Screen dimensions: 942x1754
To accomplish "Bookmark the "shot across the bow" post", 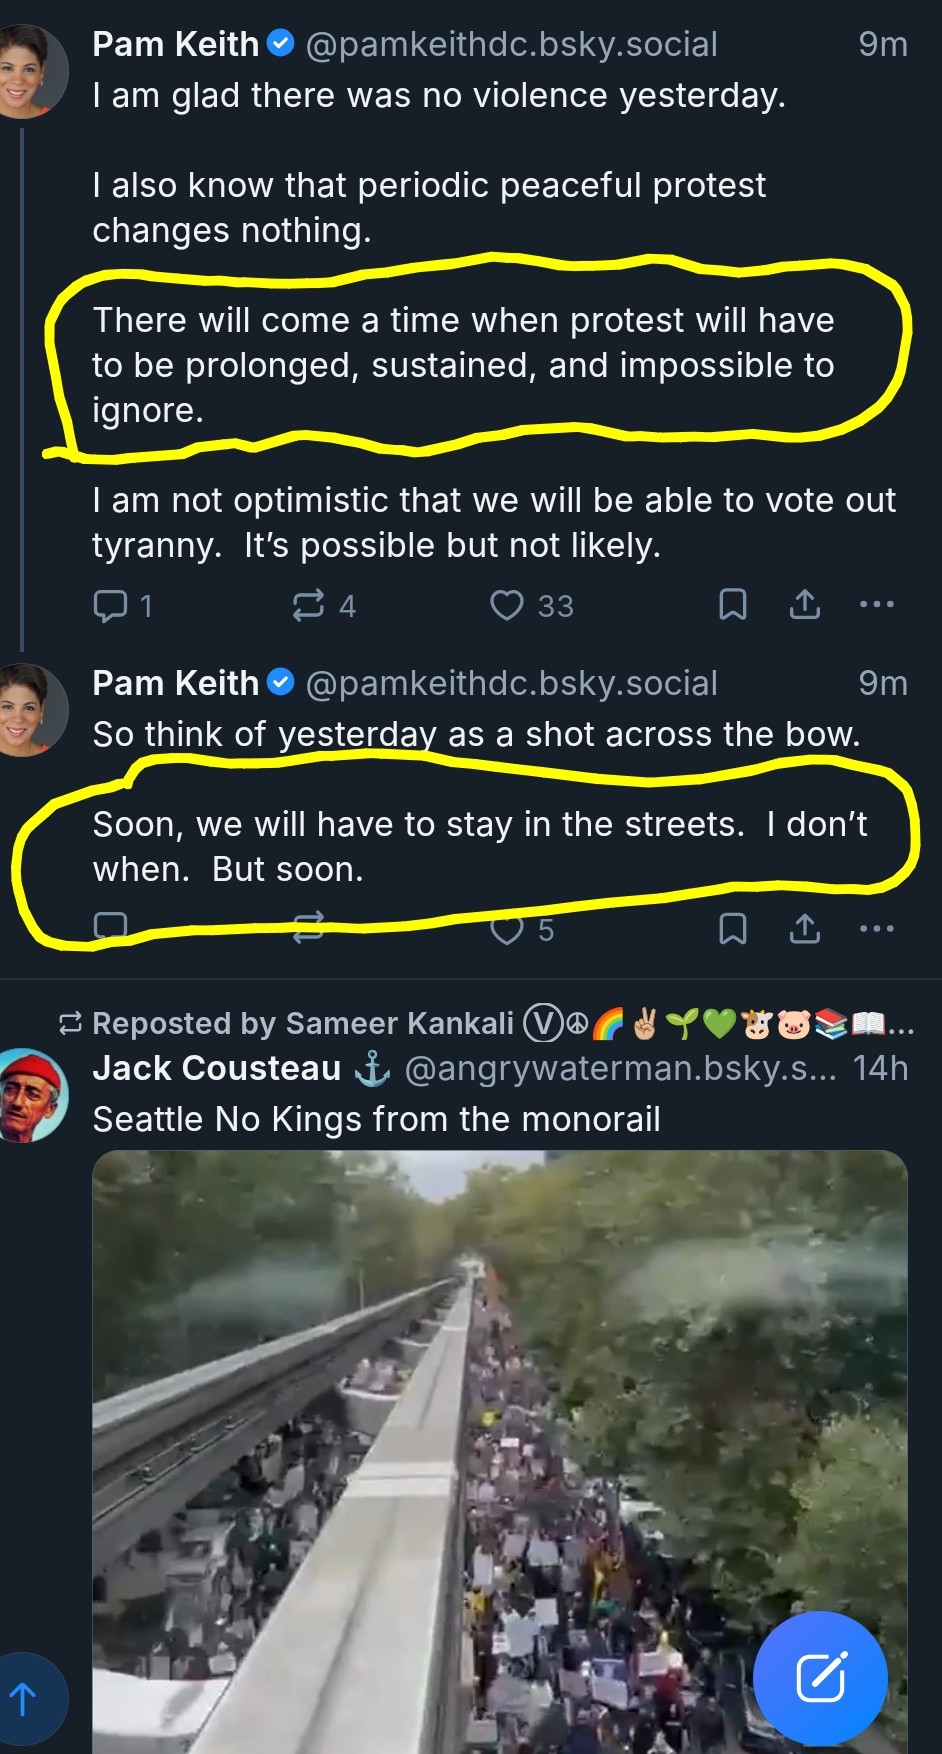I will click(x=733, y=928).
